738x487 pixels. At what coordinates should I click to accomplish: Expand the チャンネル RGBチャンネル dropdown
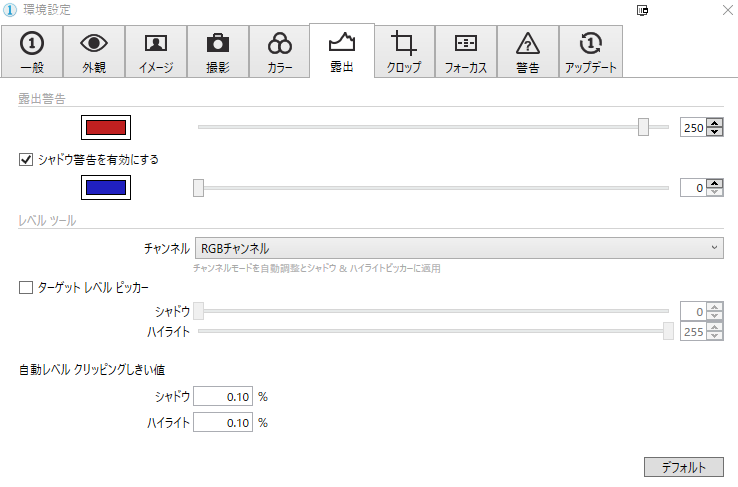click(458, 248)
